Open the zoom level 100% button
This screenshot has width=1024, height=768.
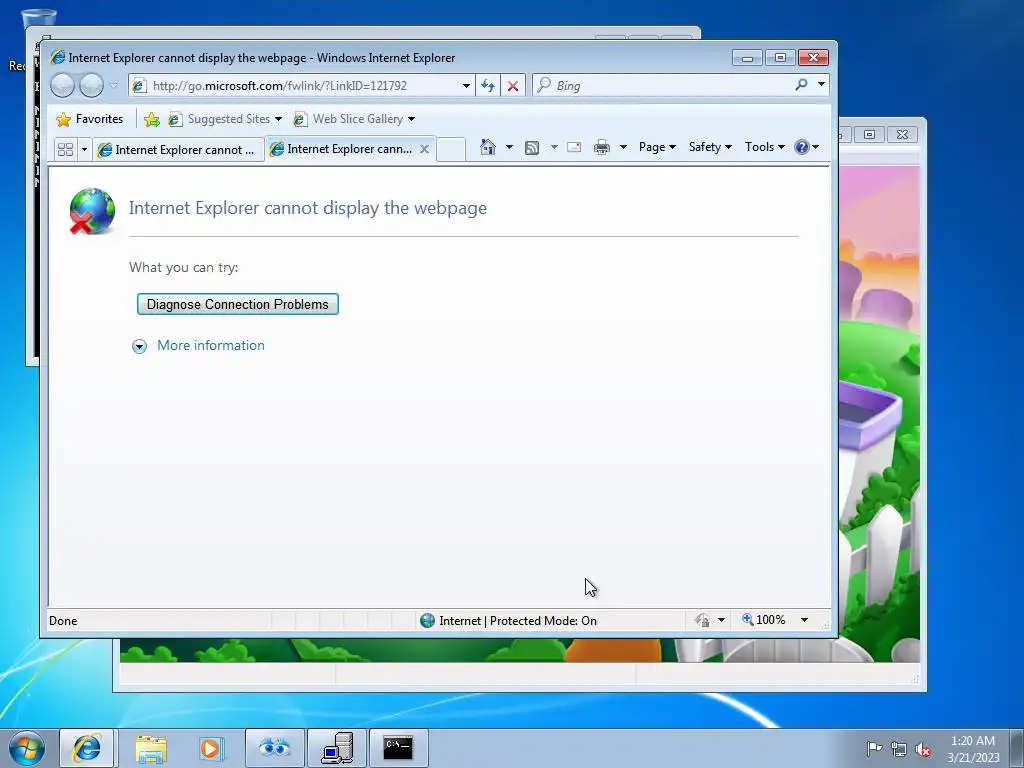pyautogui.click(x=764, y=620)
